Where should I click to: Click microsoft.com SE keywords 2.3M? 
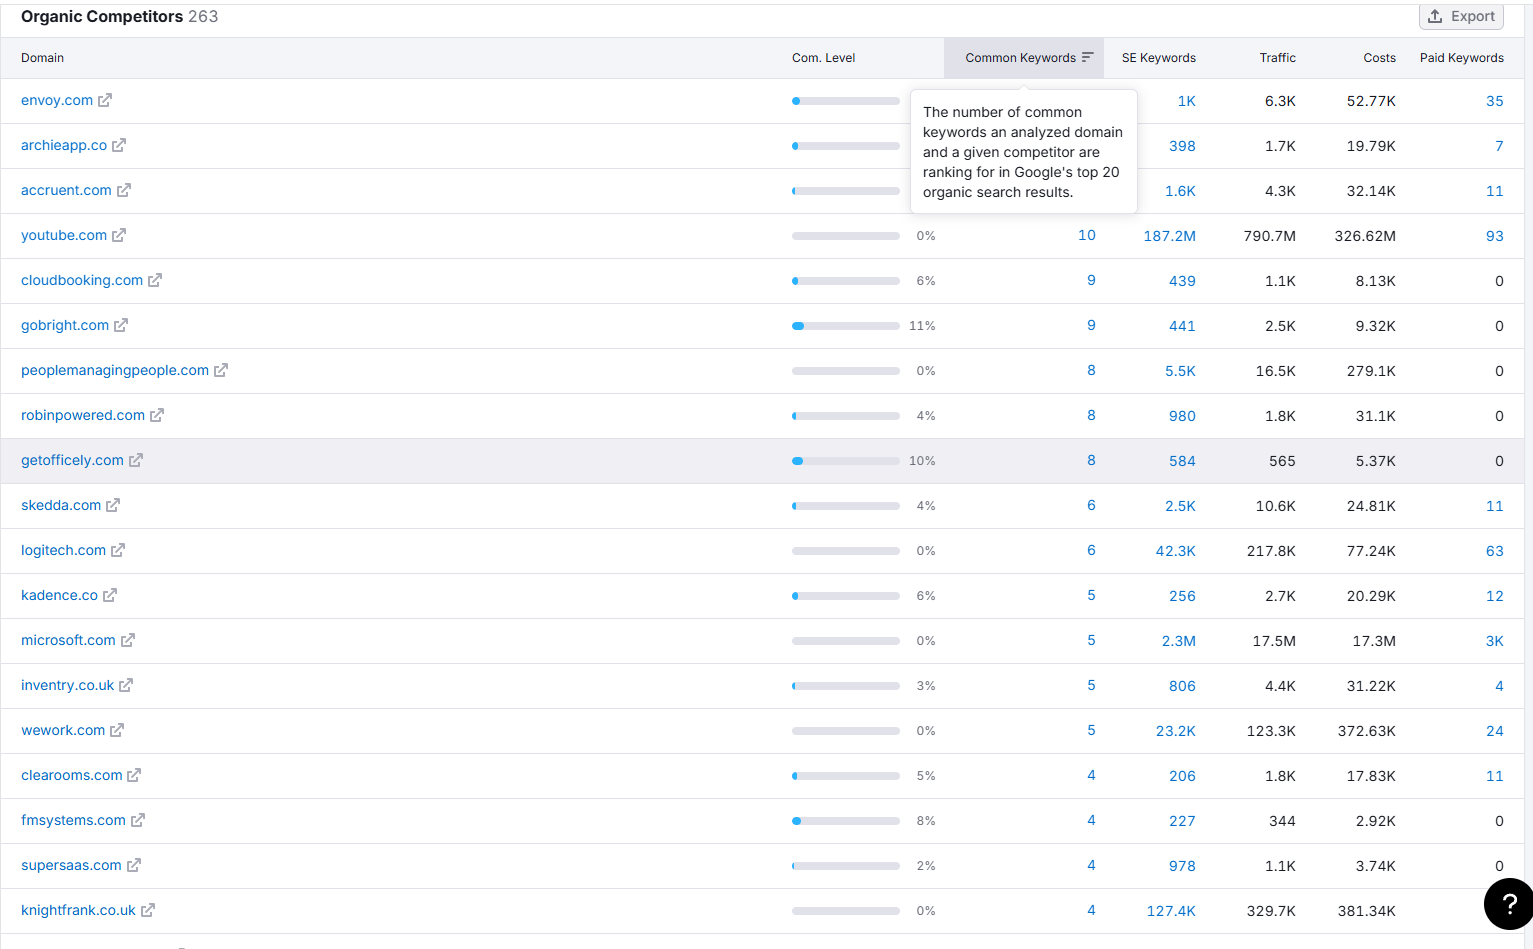(x=1178, y=641)
